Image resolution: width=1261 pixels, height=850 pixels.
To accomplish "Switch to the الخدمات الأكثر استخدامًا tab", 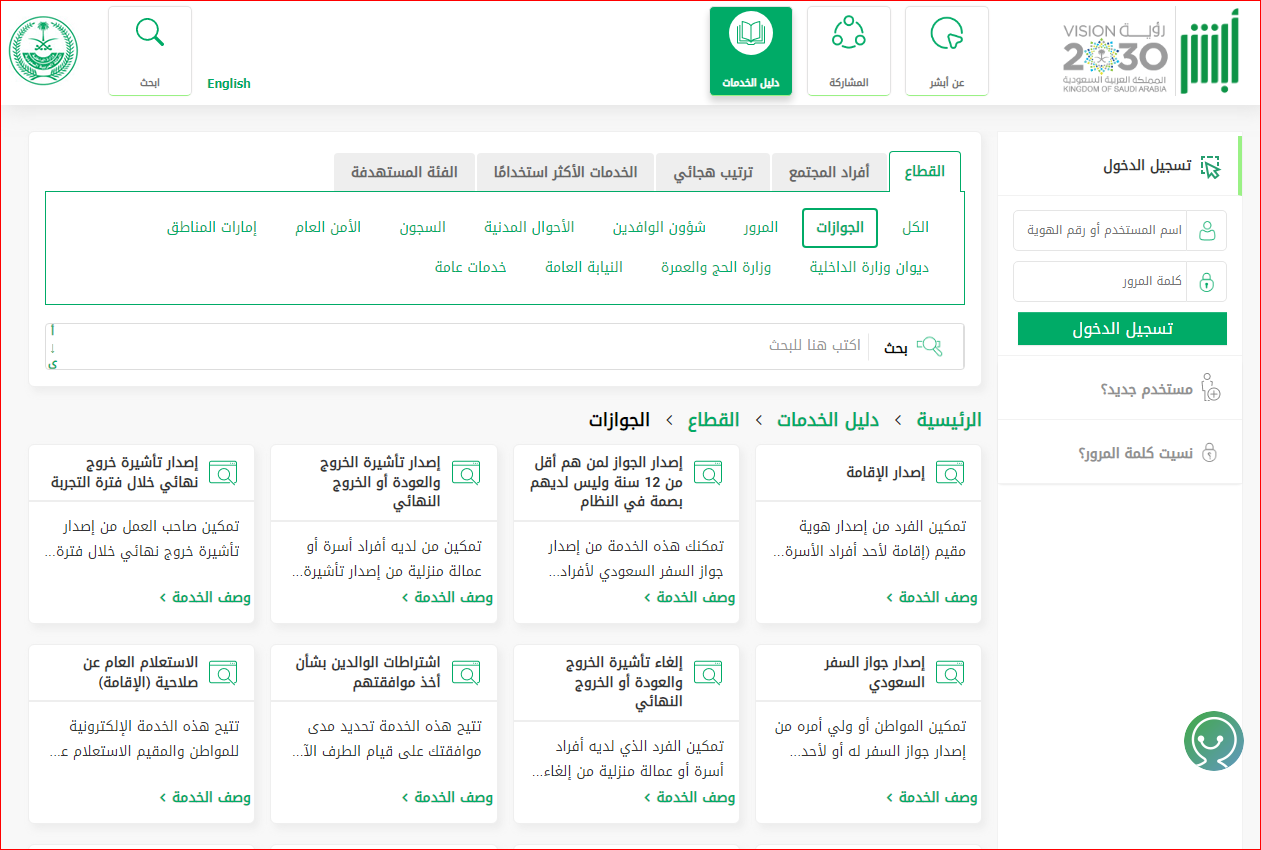I will click(x=565, y=173).
